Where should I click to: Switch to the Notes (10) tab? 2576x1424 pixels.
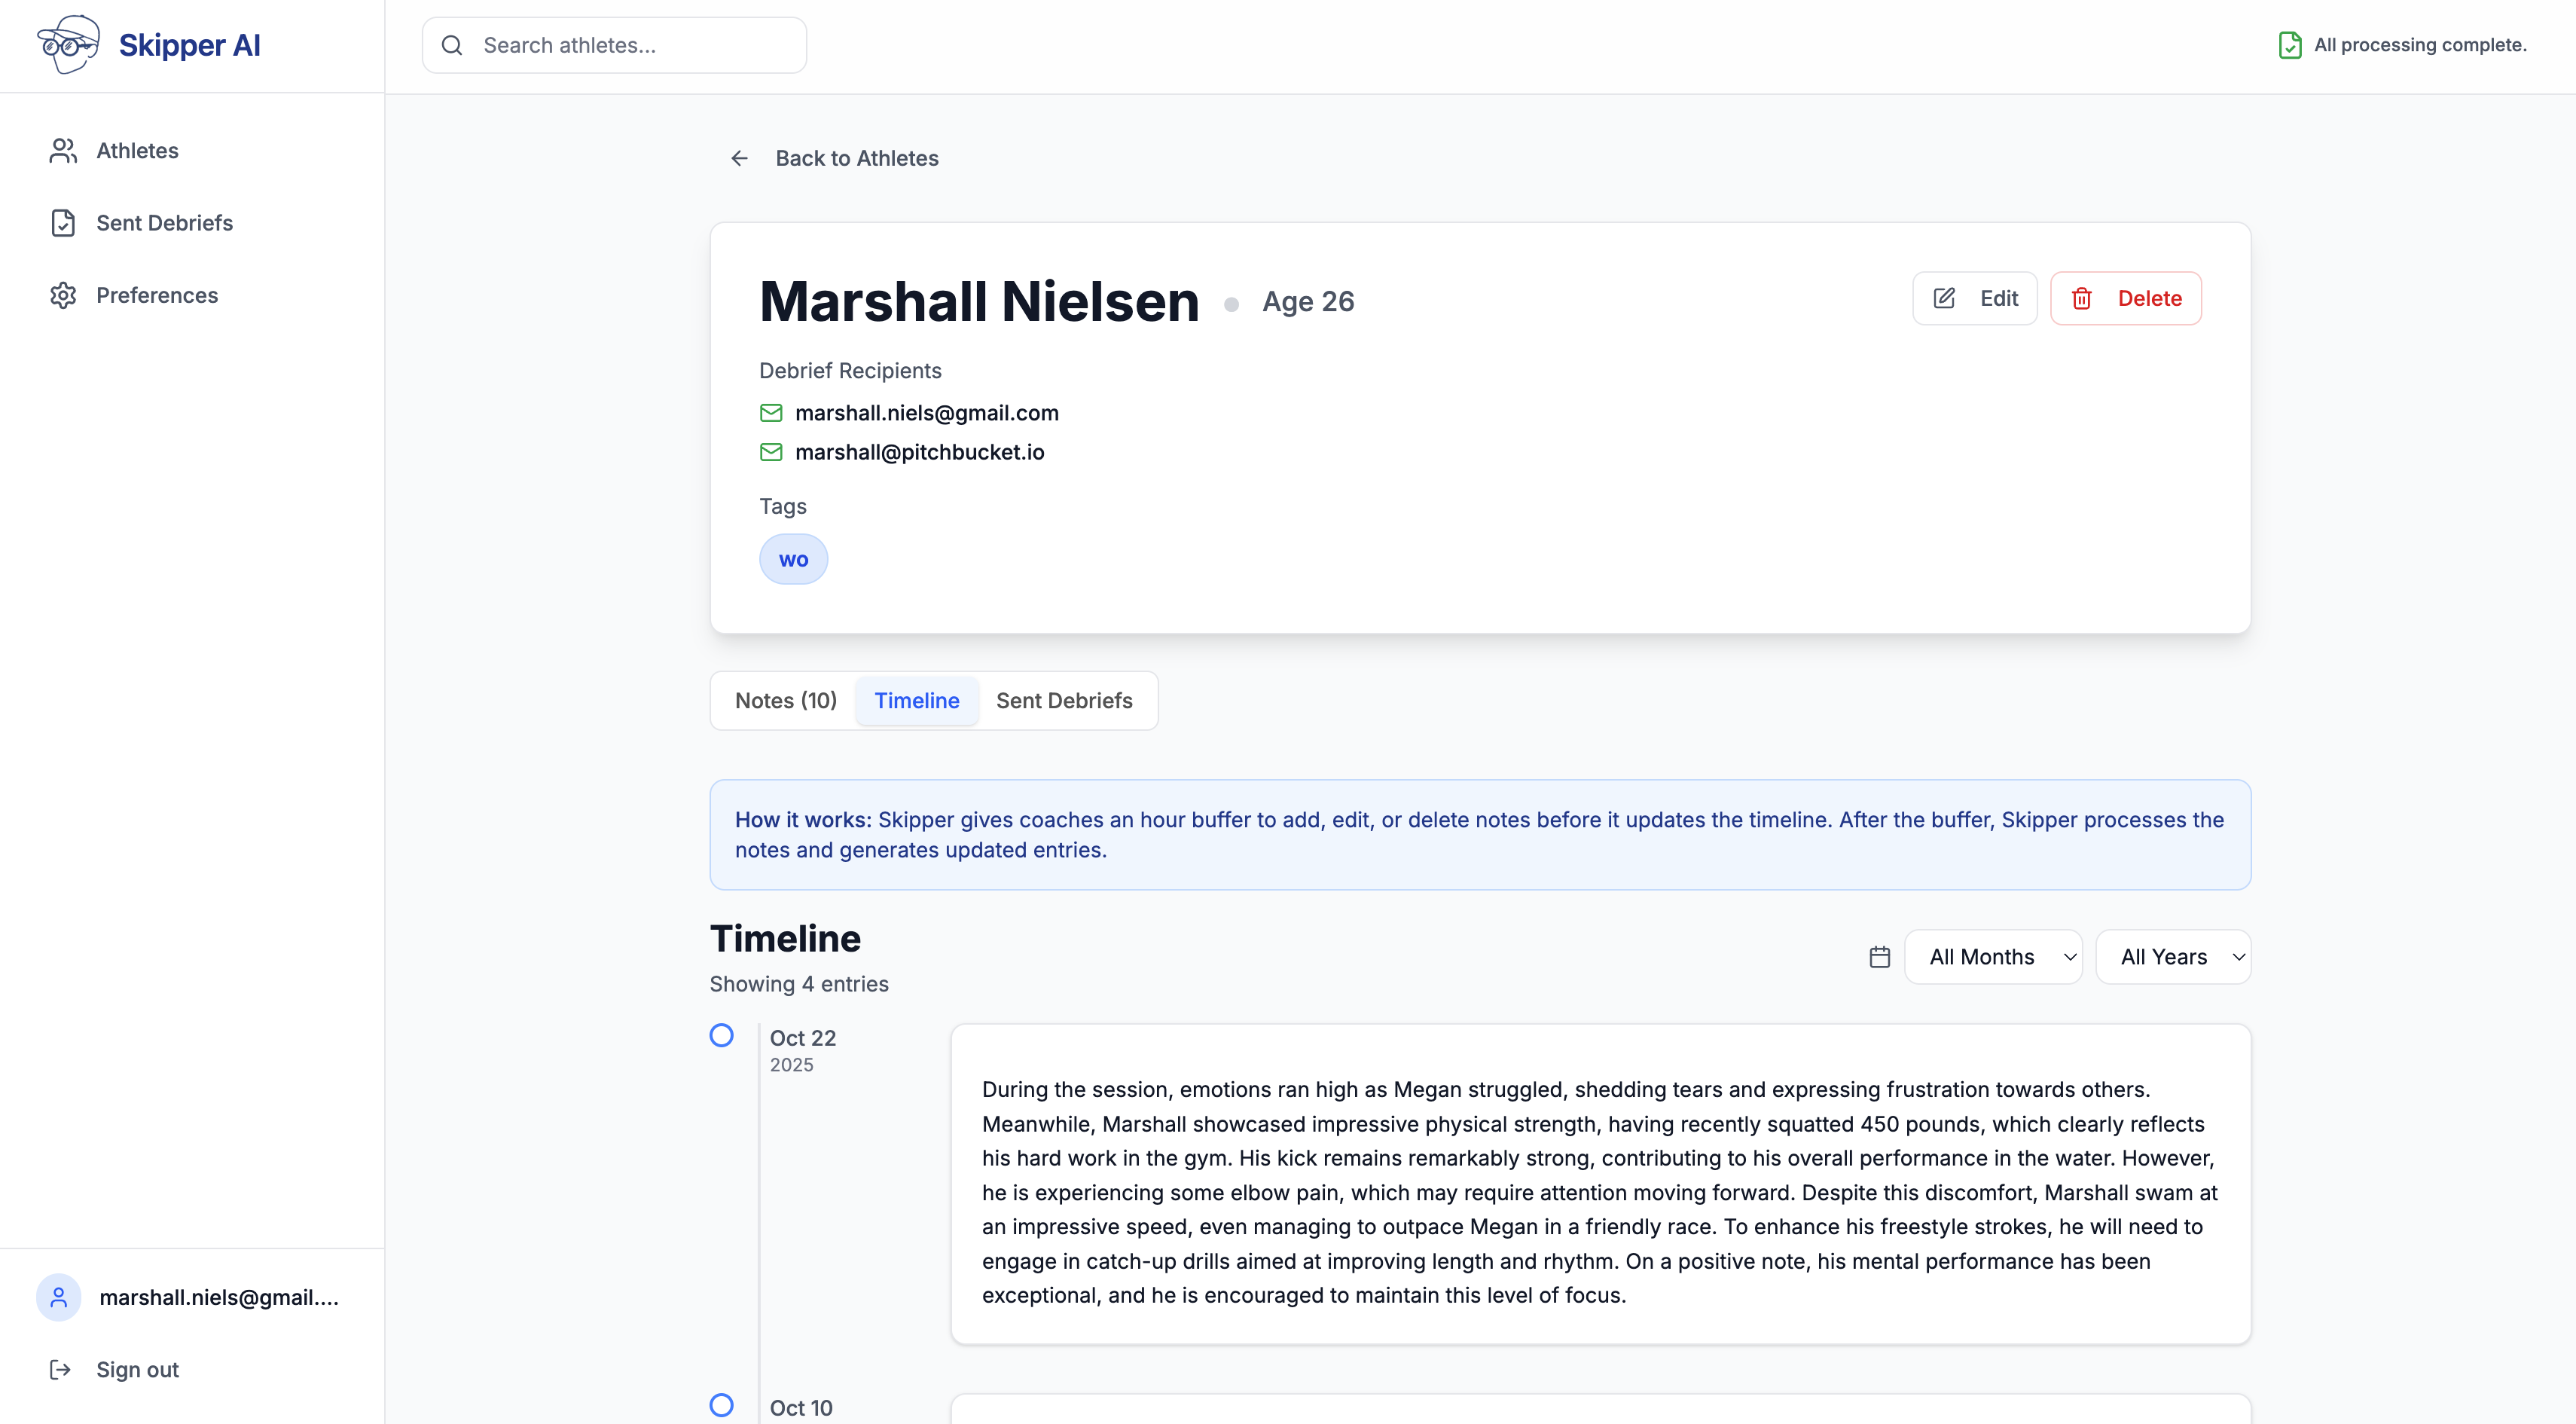(x=785, y=700)
